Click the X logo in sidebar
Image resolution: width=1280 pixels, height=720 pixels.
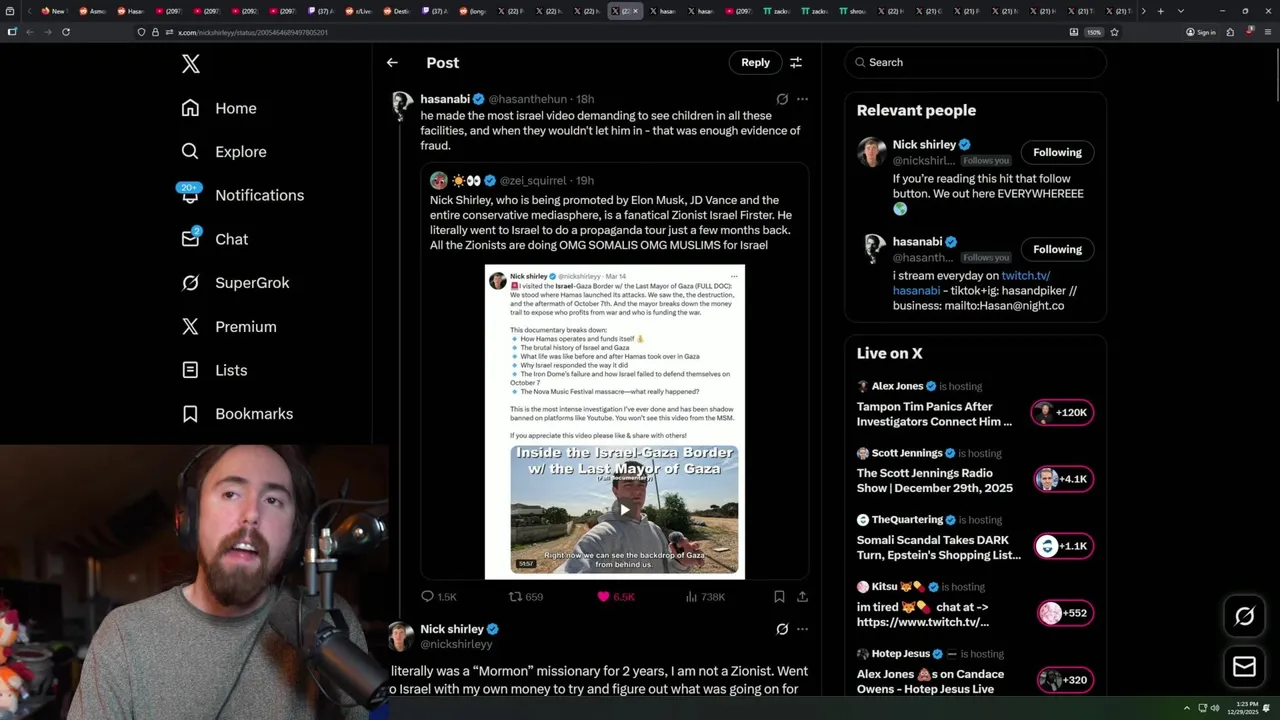click(x=191, y=64)
